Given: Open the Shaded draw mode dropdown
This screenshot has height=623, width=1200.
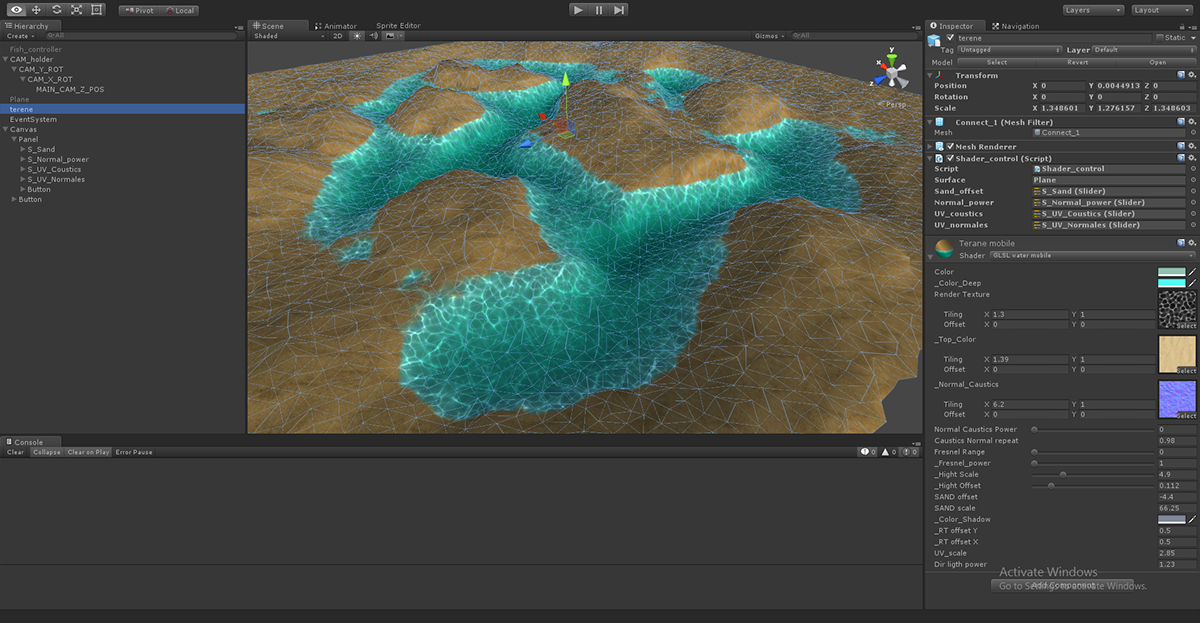Looking at the screenshot, I should coord(288,35).
